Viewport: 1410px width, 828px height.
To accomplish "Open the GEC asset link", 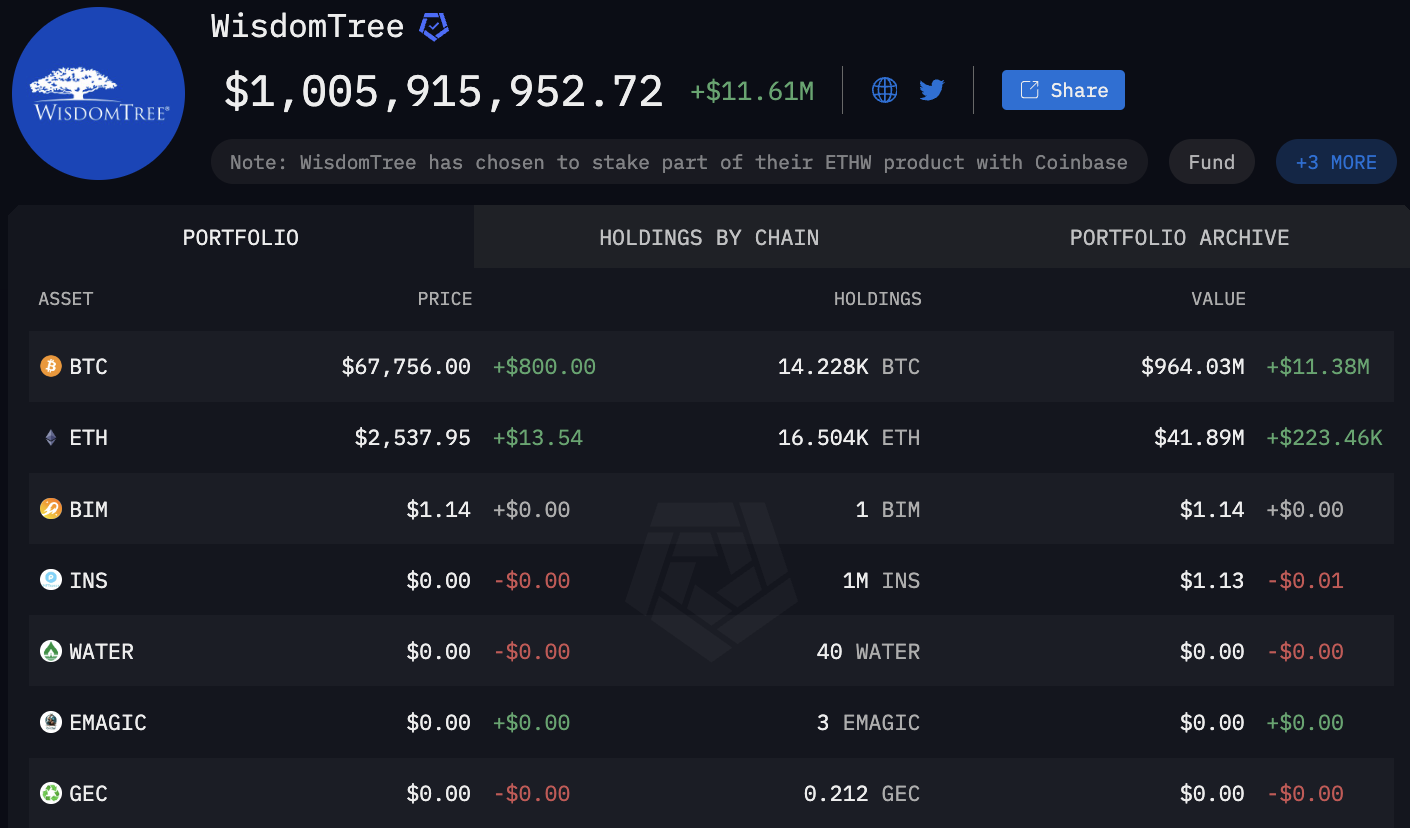I will [x=88, y=793].
